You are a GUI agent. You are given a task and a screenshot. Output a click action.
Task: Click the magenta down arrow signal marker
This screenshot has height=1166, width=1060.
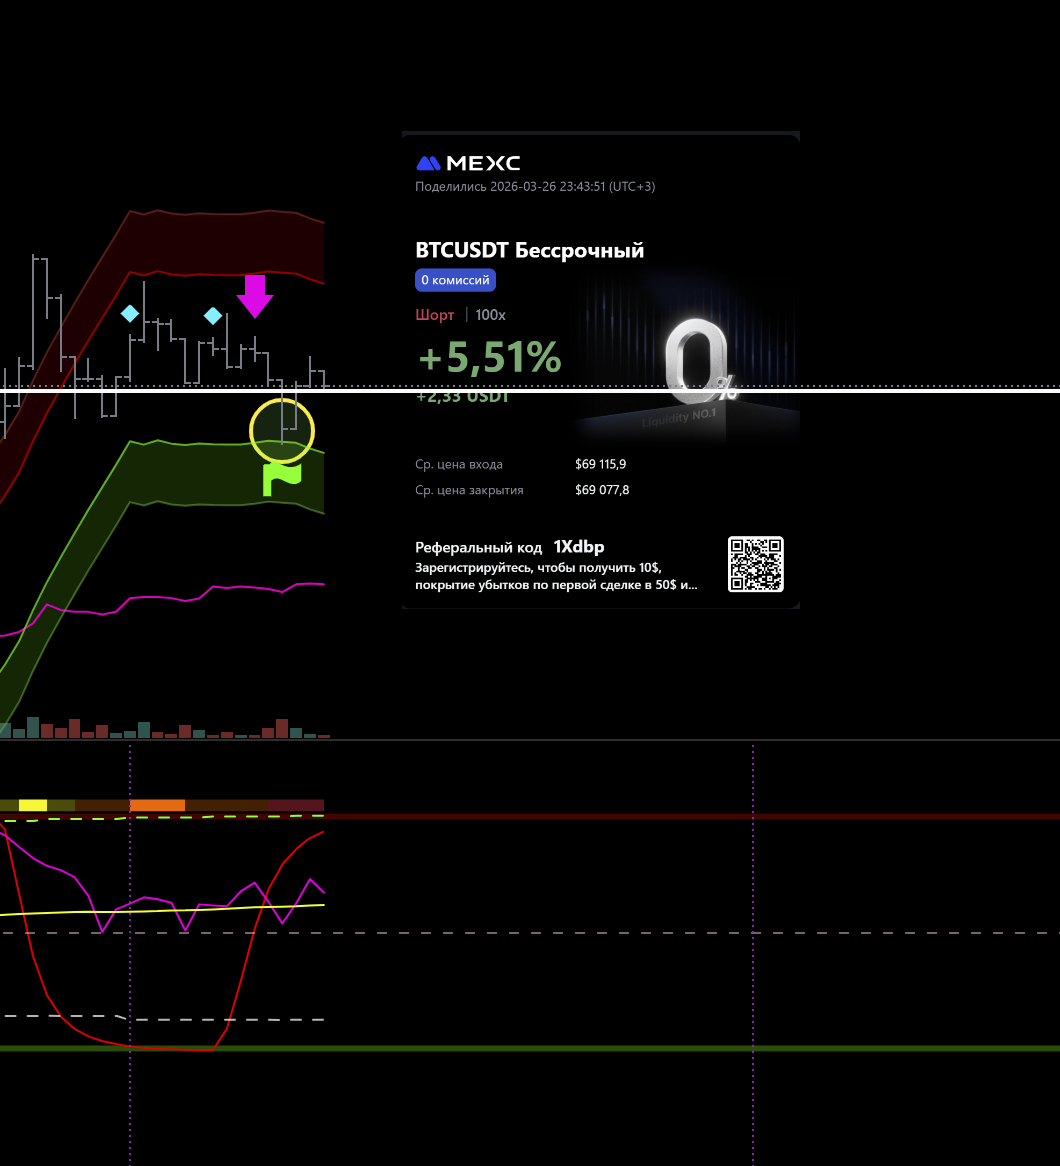(x=255, y=296)
